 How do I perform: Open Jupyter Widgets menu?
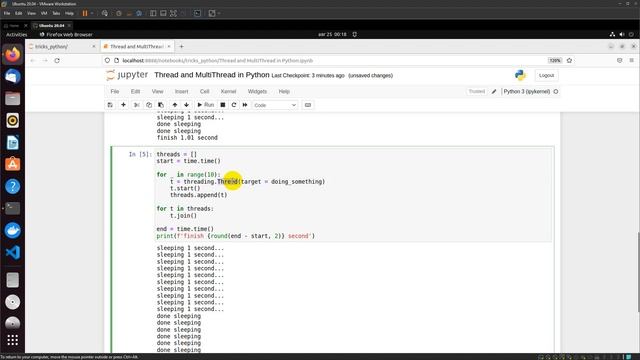coord(257,91)
